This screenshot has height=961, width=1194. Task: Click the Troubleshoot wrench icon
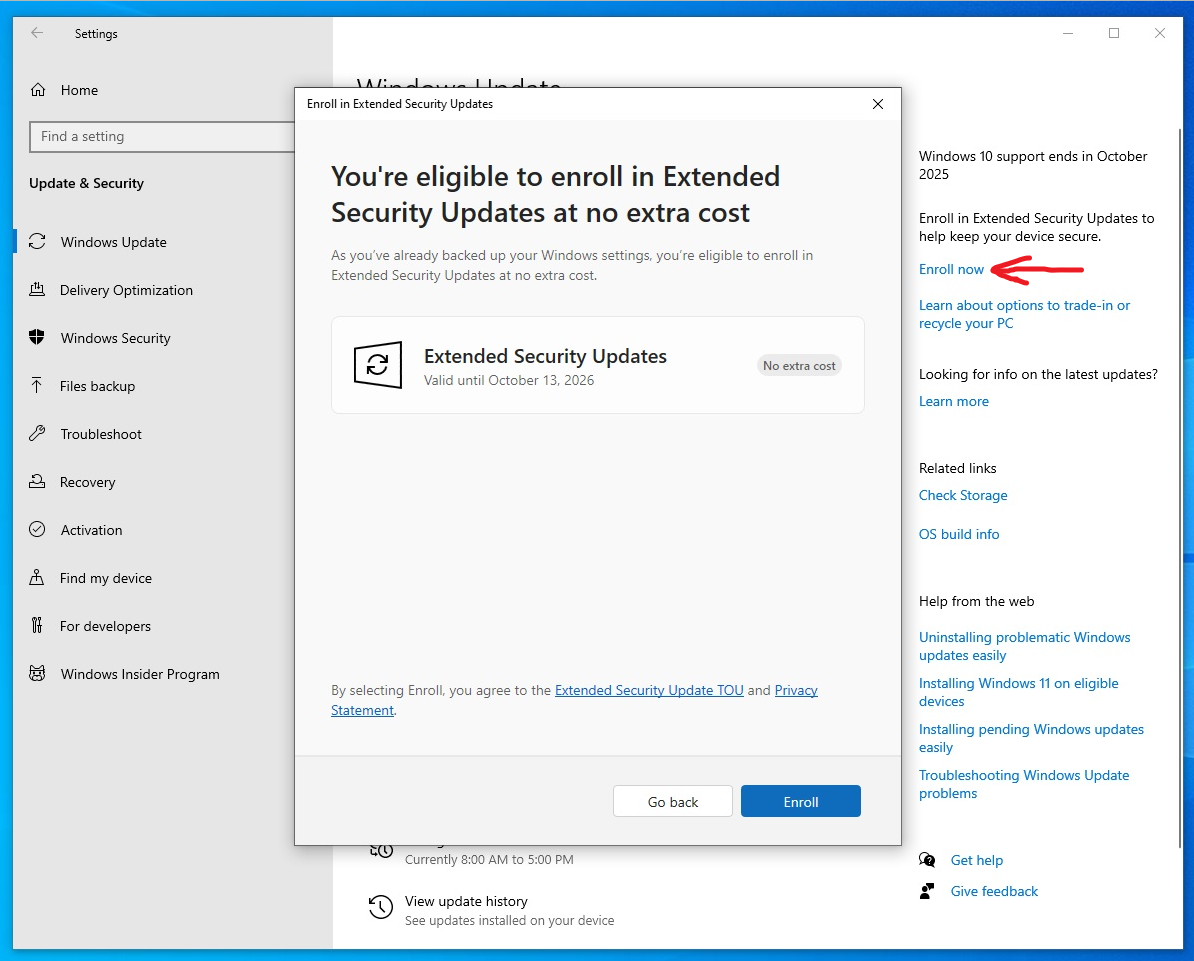click(37, 433)
